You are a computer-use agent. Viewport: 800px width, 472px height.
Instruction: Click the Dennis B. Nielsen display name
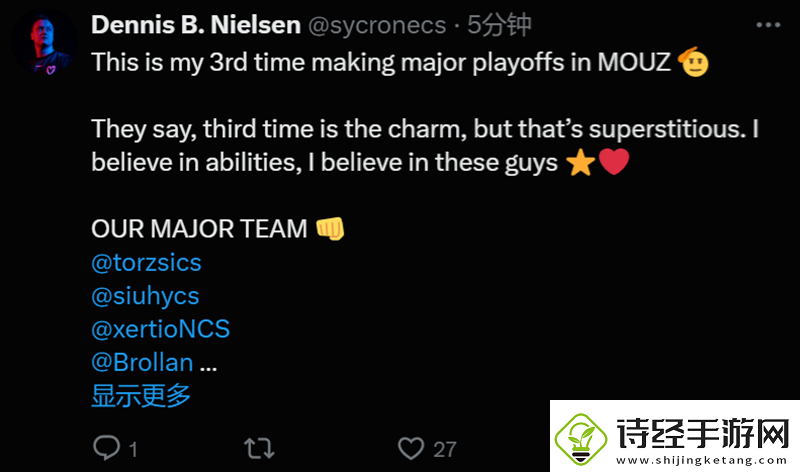[196, 24]
